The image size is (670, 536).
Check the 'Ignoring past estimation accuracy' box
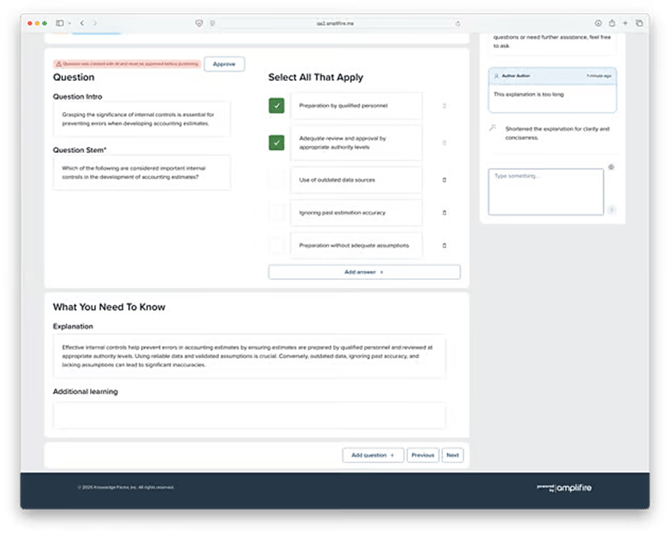click(x=276, y=213)
